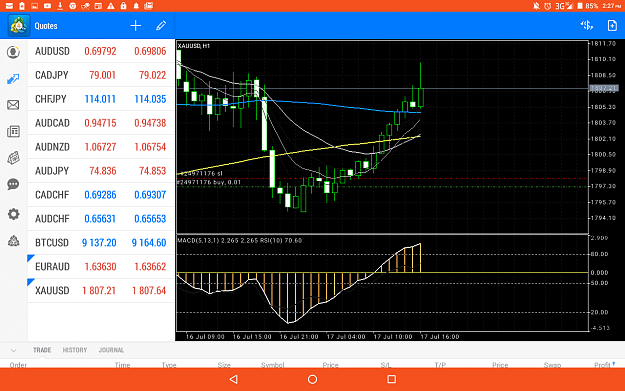This screenshot has width=625, height=391.
Task: Open the news icon in the sidebar
Action: (x=13, y=132)
